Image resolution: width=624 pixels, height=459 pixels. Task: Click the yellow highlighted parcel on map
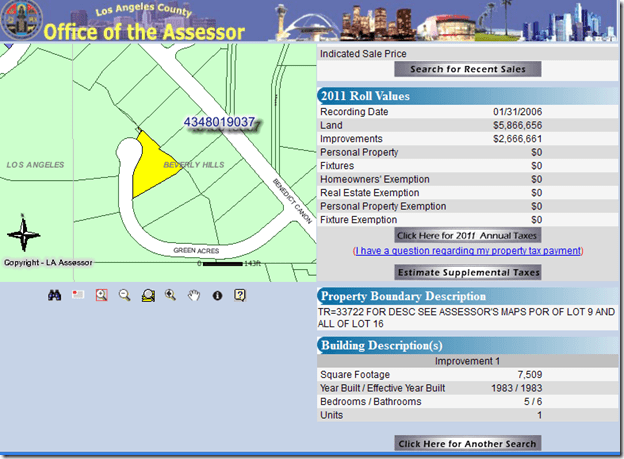point(150,167)
